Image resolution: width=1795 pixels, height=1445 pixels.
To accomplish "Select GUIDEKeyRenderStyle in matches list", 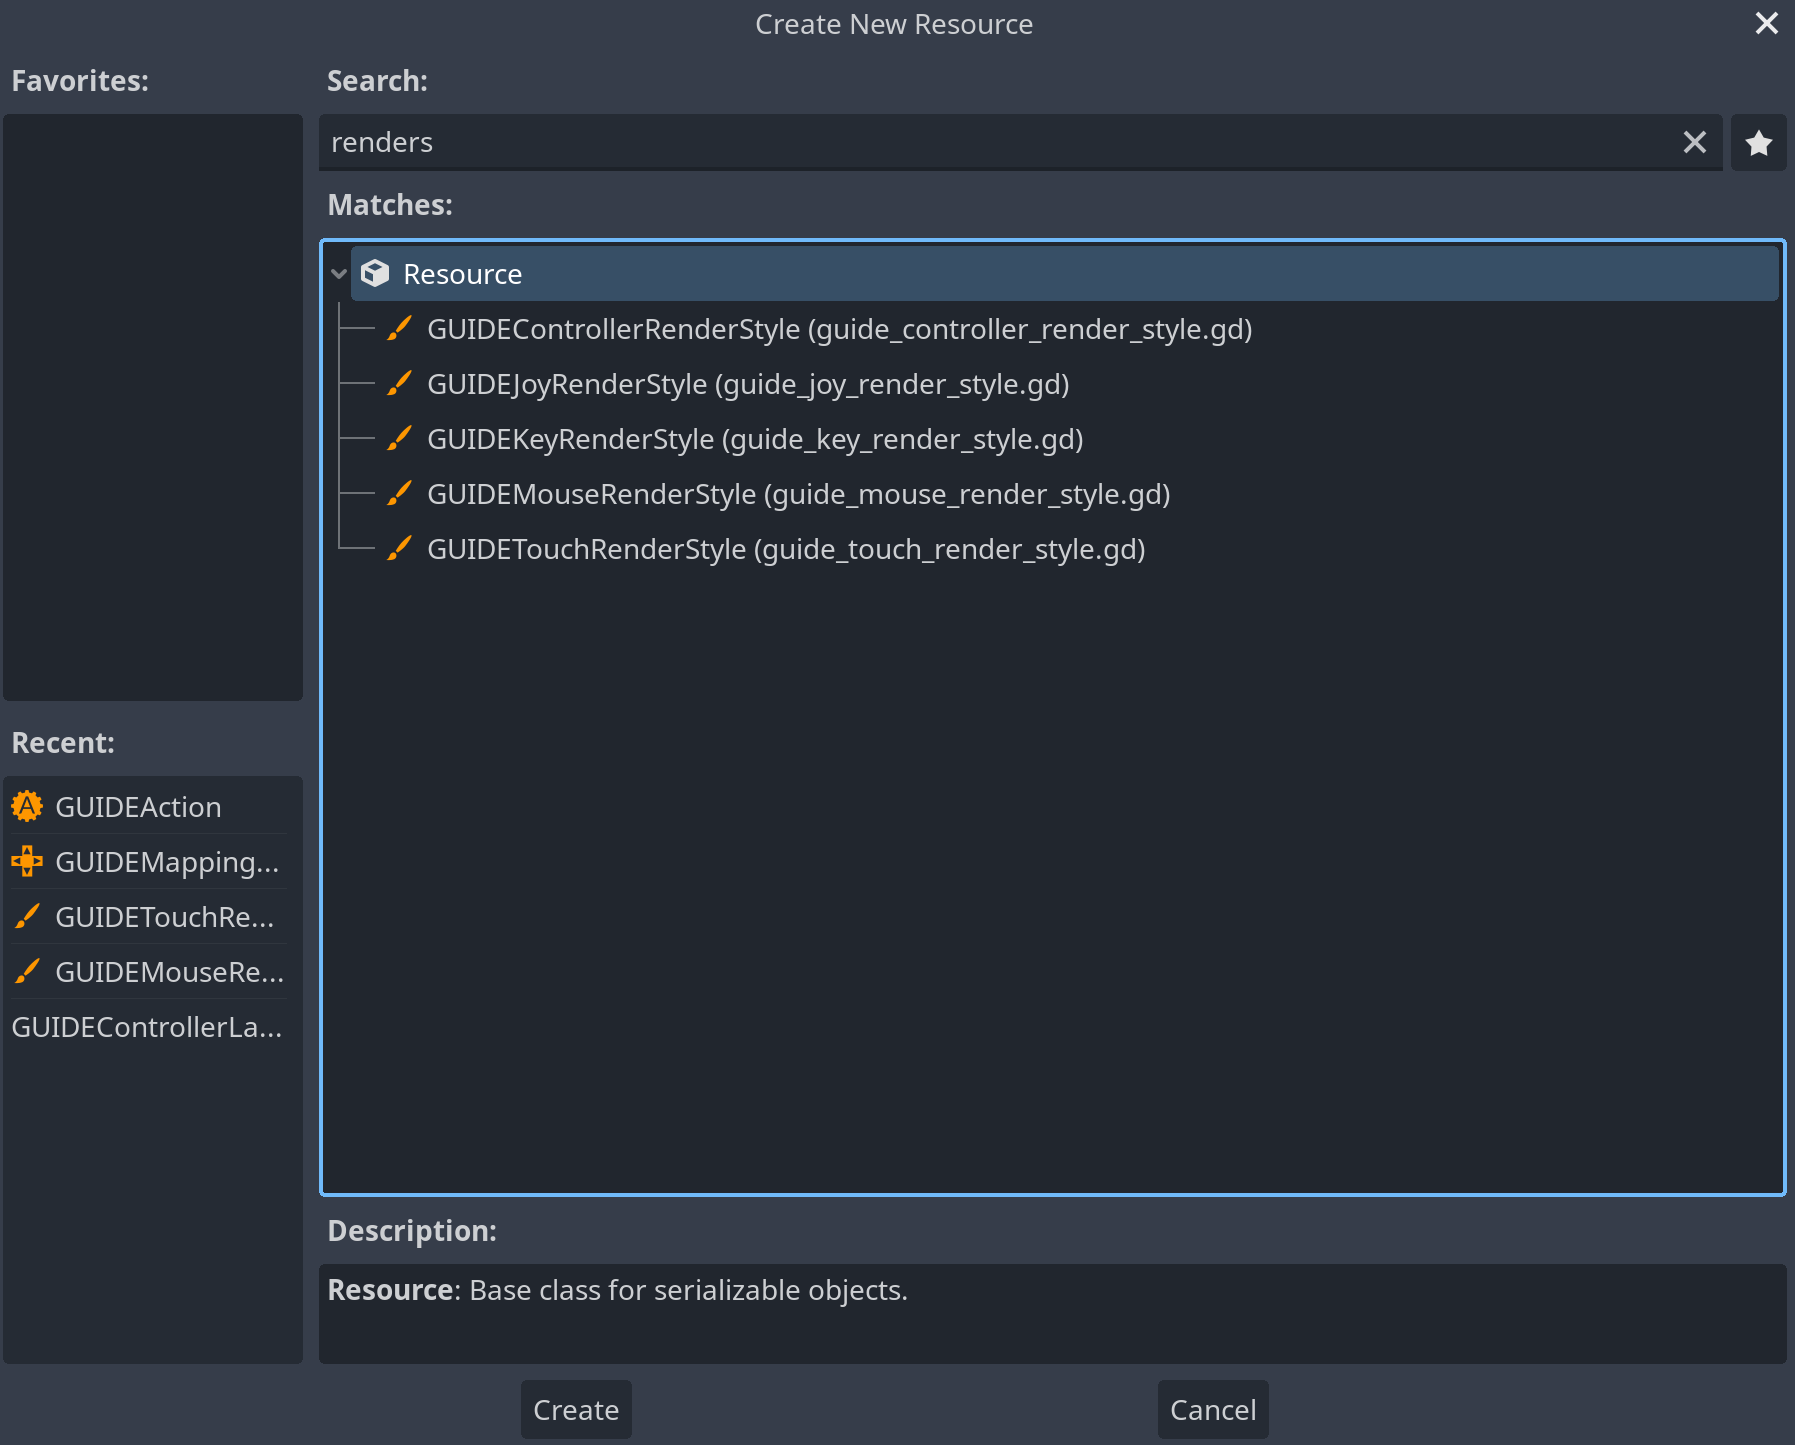I will (x=755, y=439).
